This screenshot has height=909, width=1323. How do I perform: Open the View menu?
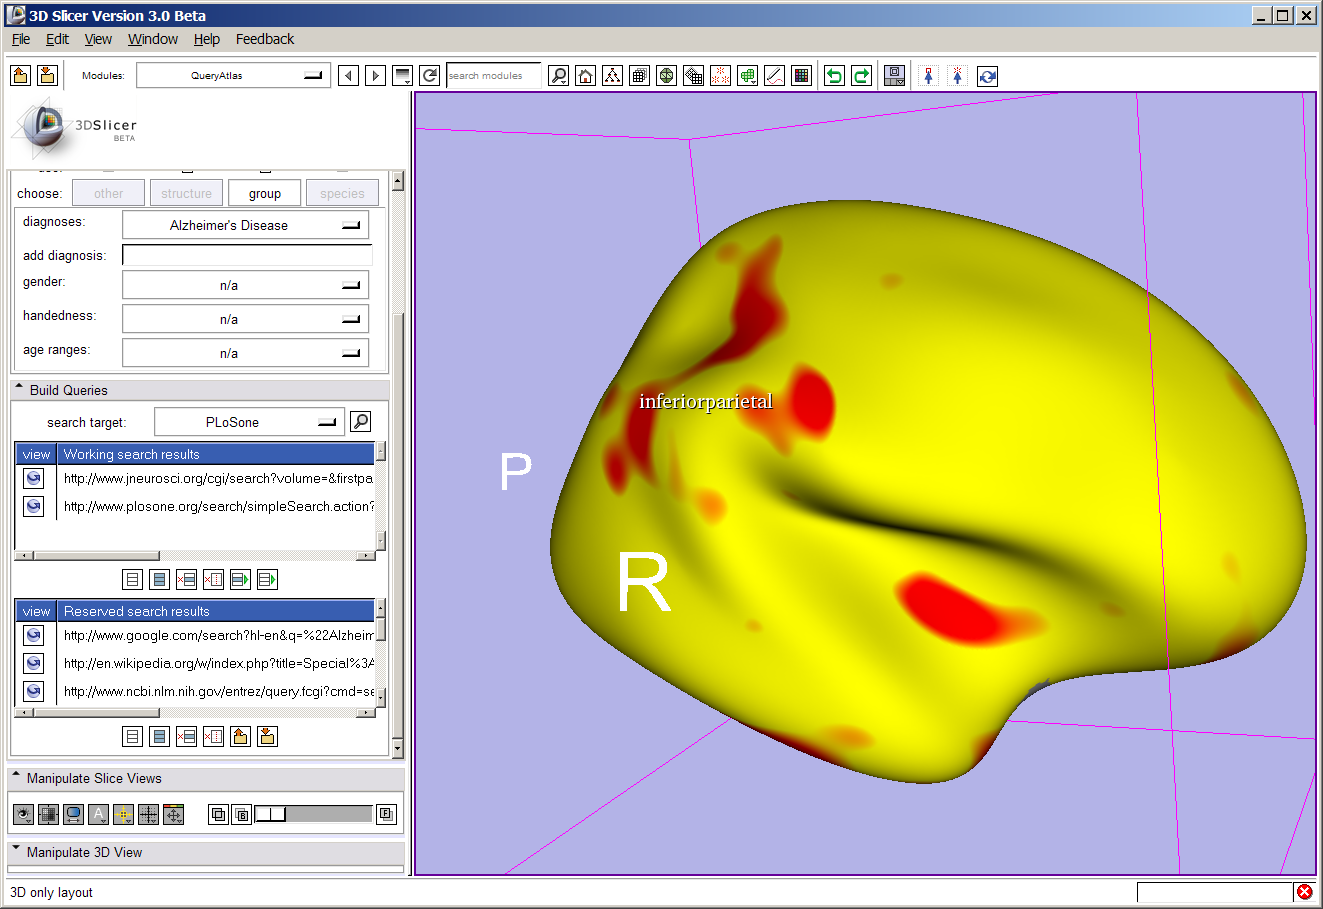98,39
